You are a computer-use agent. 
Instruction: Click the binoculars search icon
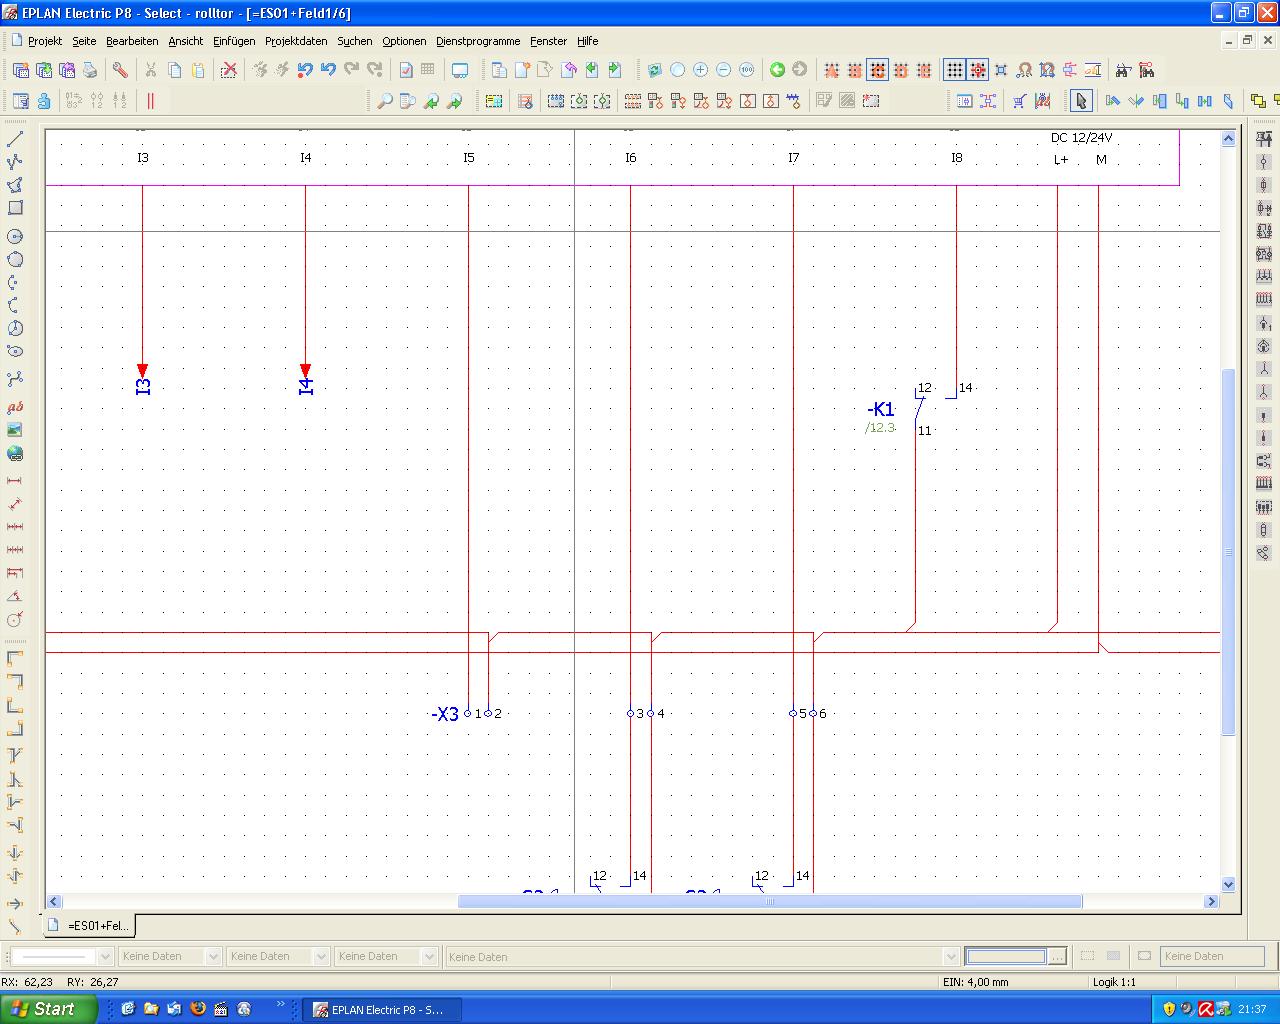tap(1123, 70)
